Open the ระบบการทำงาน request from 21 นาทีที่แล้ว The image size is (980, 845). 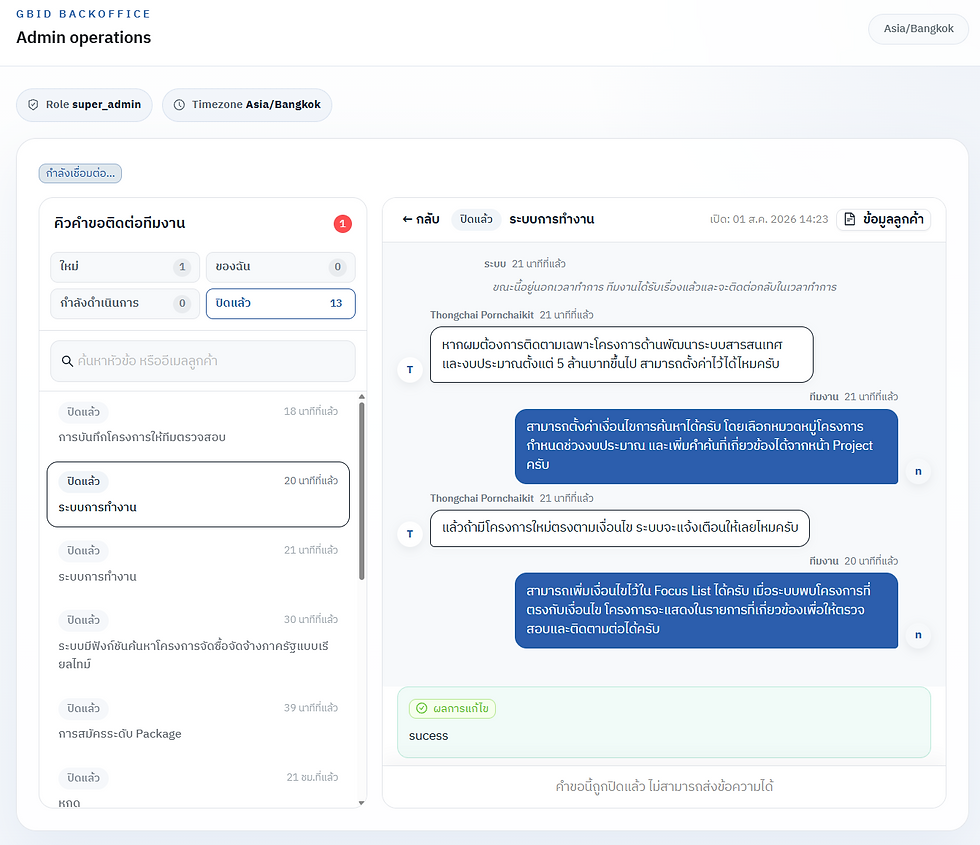pyautogui.click(x=198, y=563)
